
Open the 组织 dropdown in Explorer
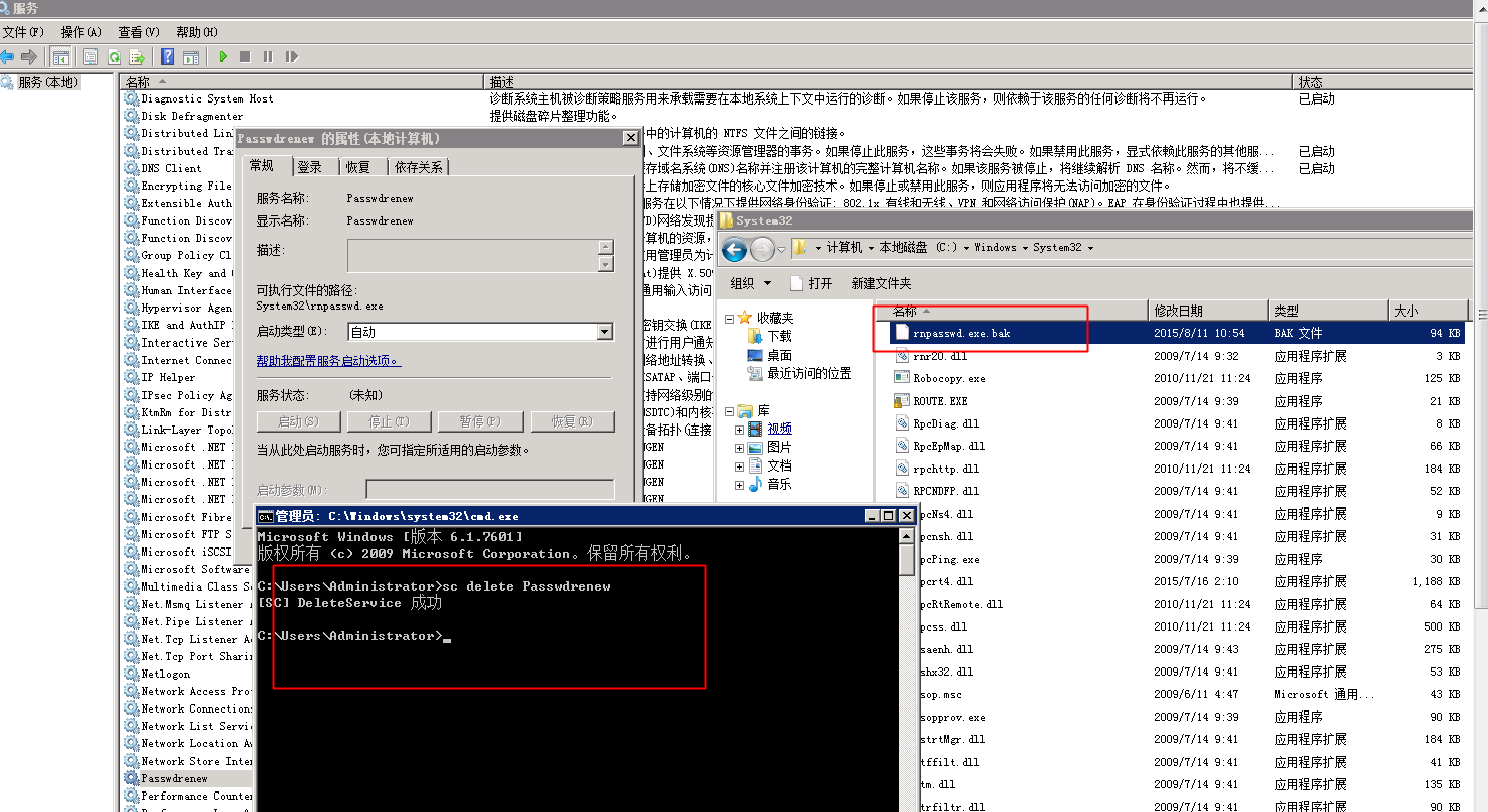click(750, 283)
